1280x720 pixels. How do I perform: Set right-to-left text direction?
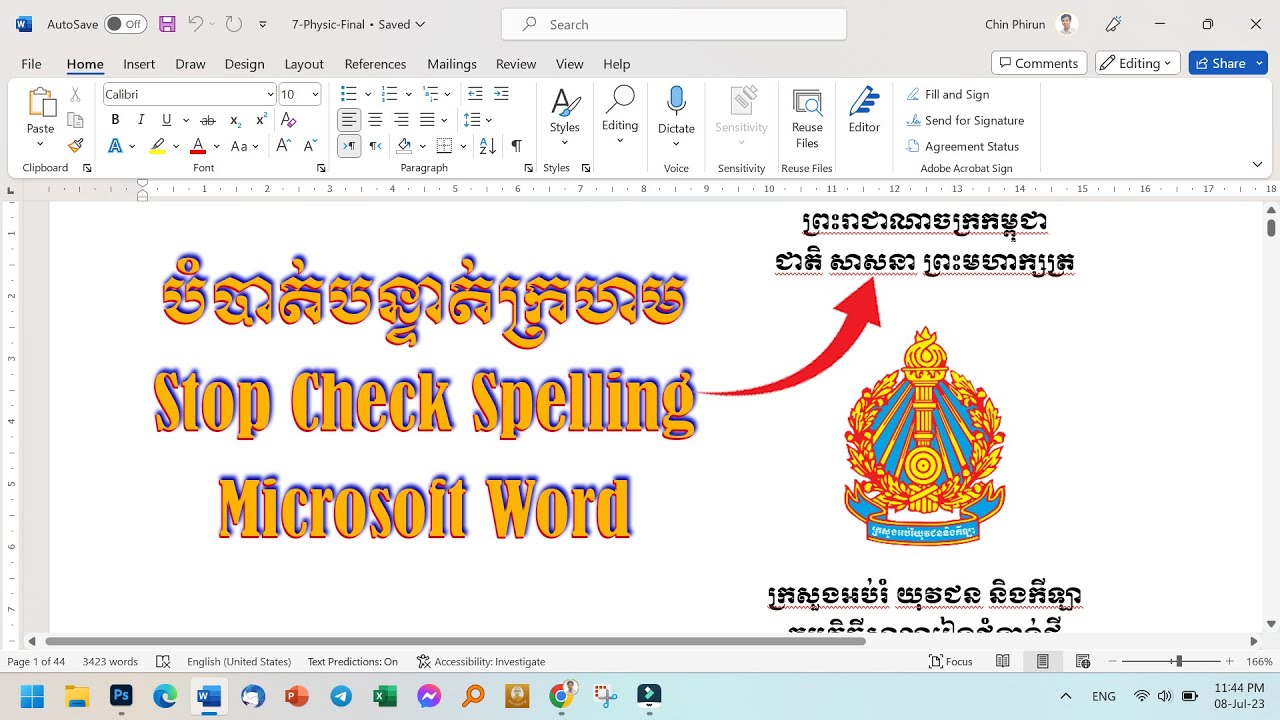[375, 146]
